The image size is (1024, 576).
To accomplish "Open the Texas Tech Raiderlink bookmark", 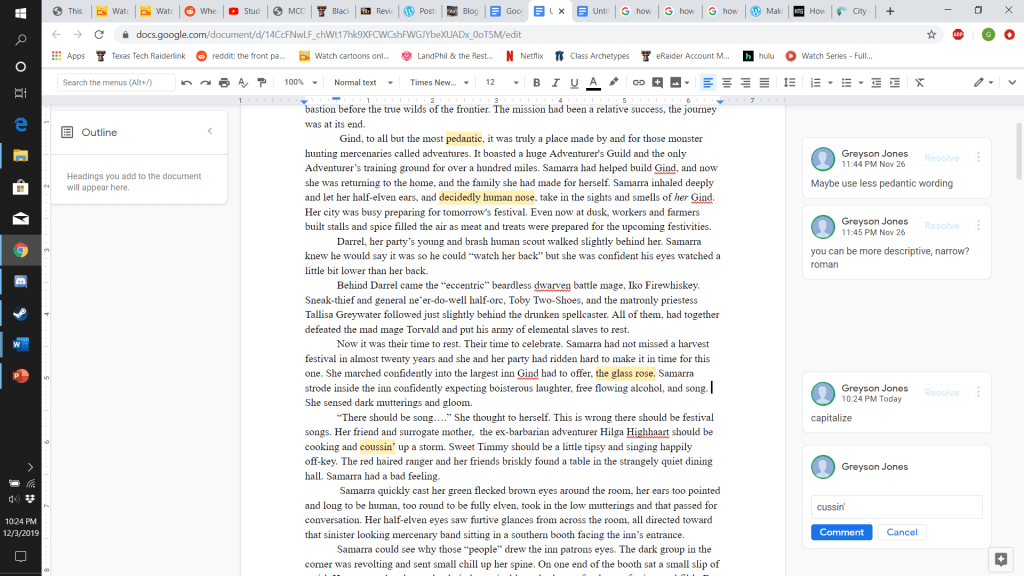I will click(x=147, y=56).
